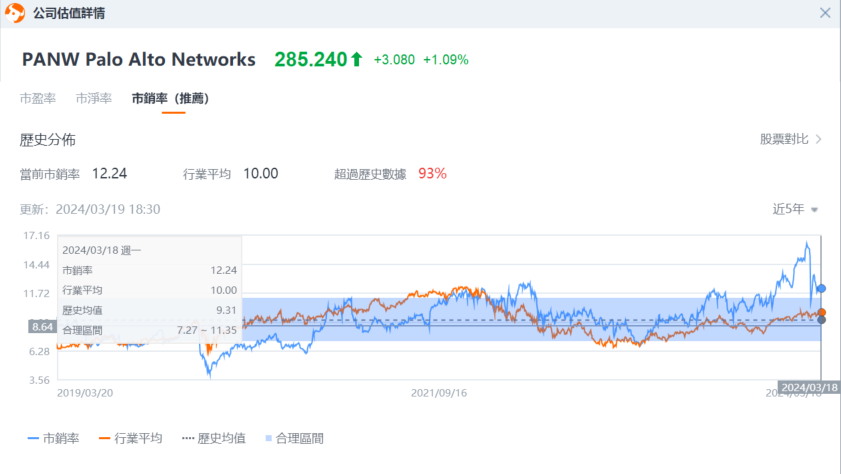This screenshot has height=474, width=841.
Task: Click the 當前市銷率 value 12.24
Action: coord(109,174)
